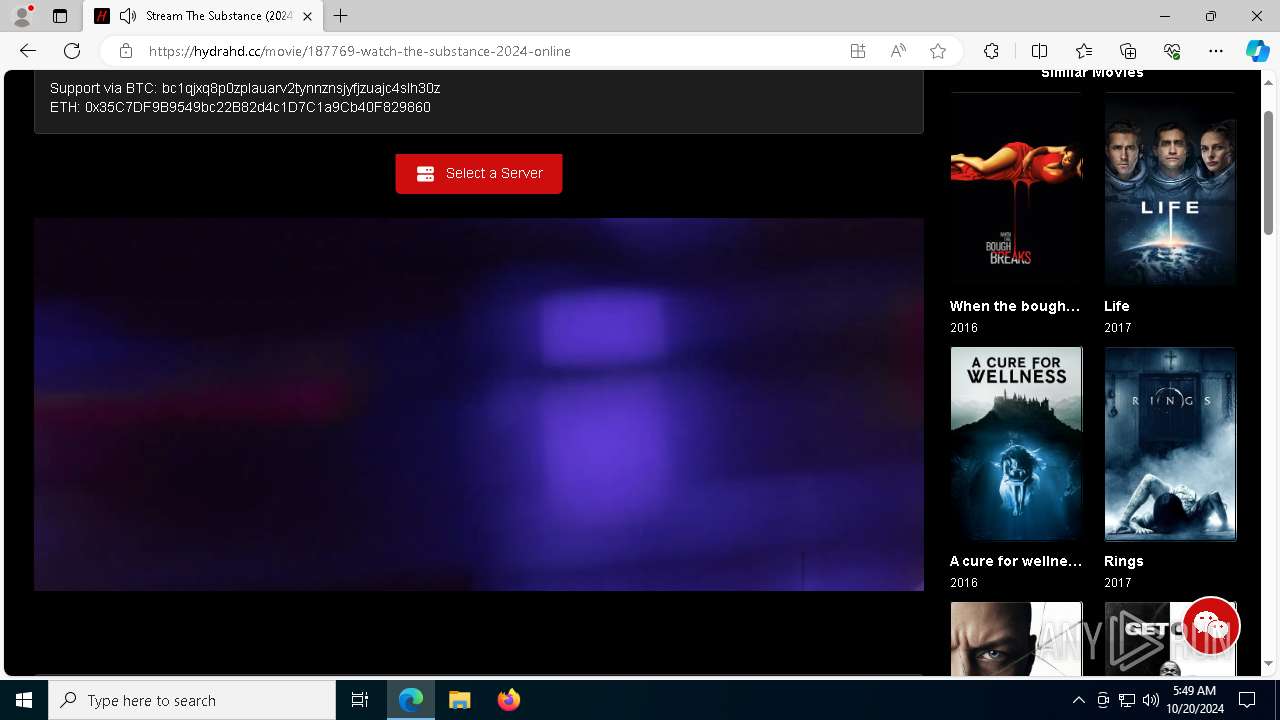Click the blurred video player area

(x=479, y=404)
